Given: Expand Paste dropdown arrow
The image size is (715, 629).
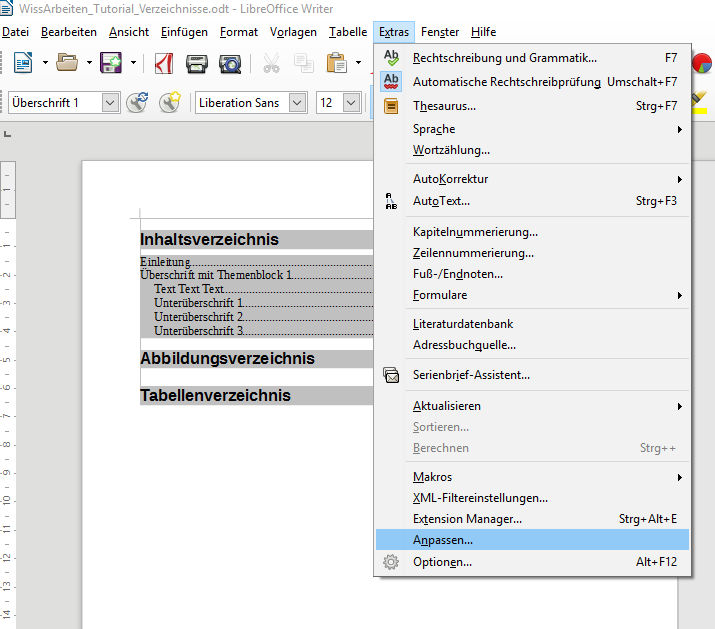Looking at the screenshot, I should [x=358, y=62].
